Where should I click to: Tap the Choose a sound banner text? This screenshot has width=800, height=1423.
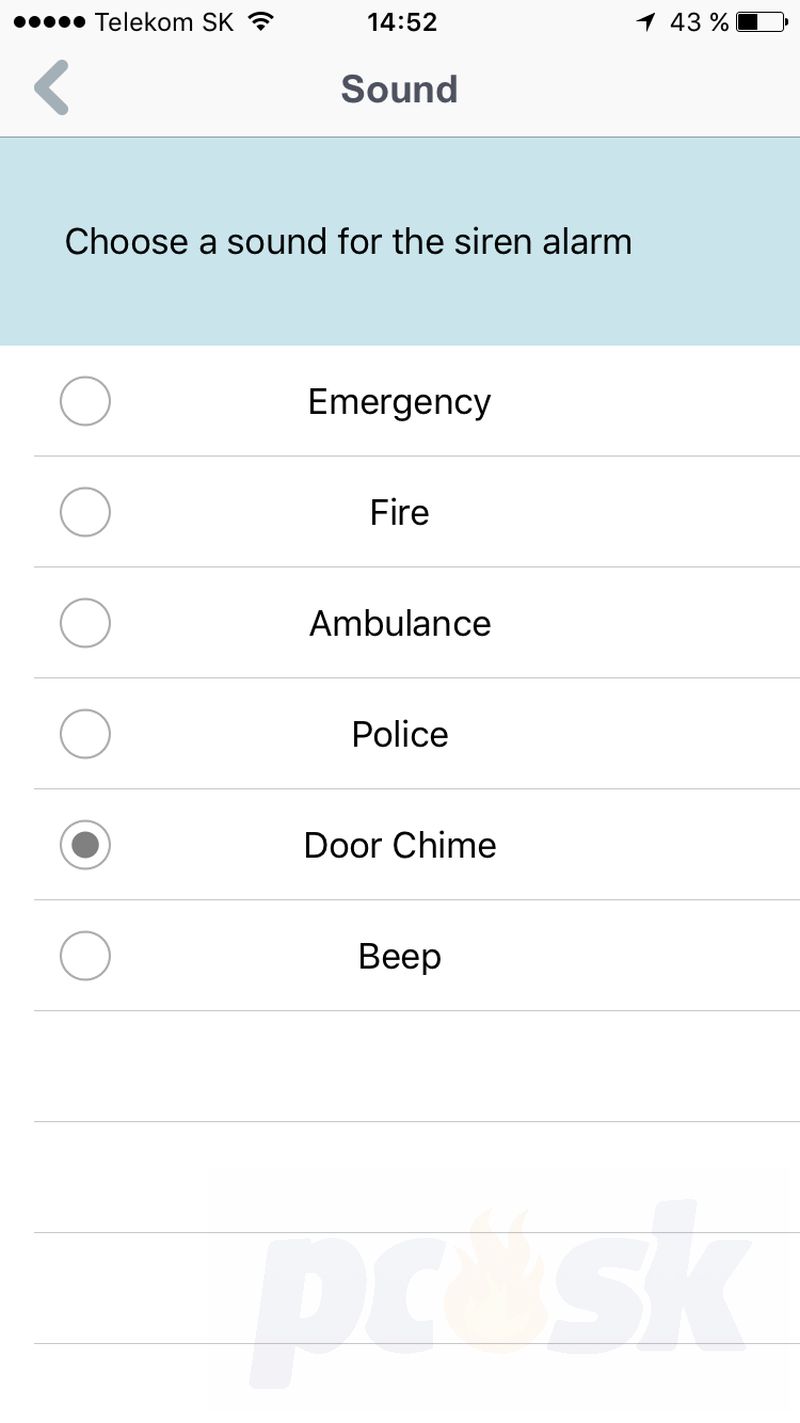click(x=348, y=241)
